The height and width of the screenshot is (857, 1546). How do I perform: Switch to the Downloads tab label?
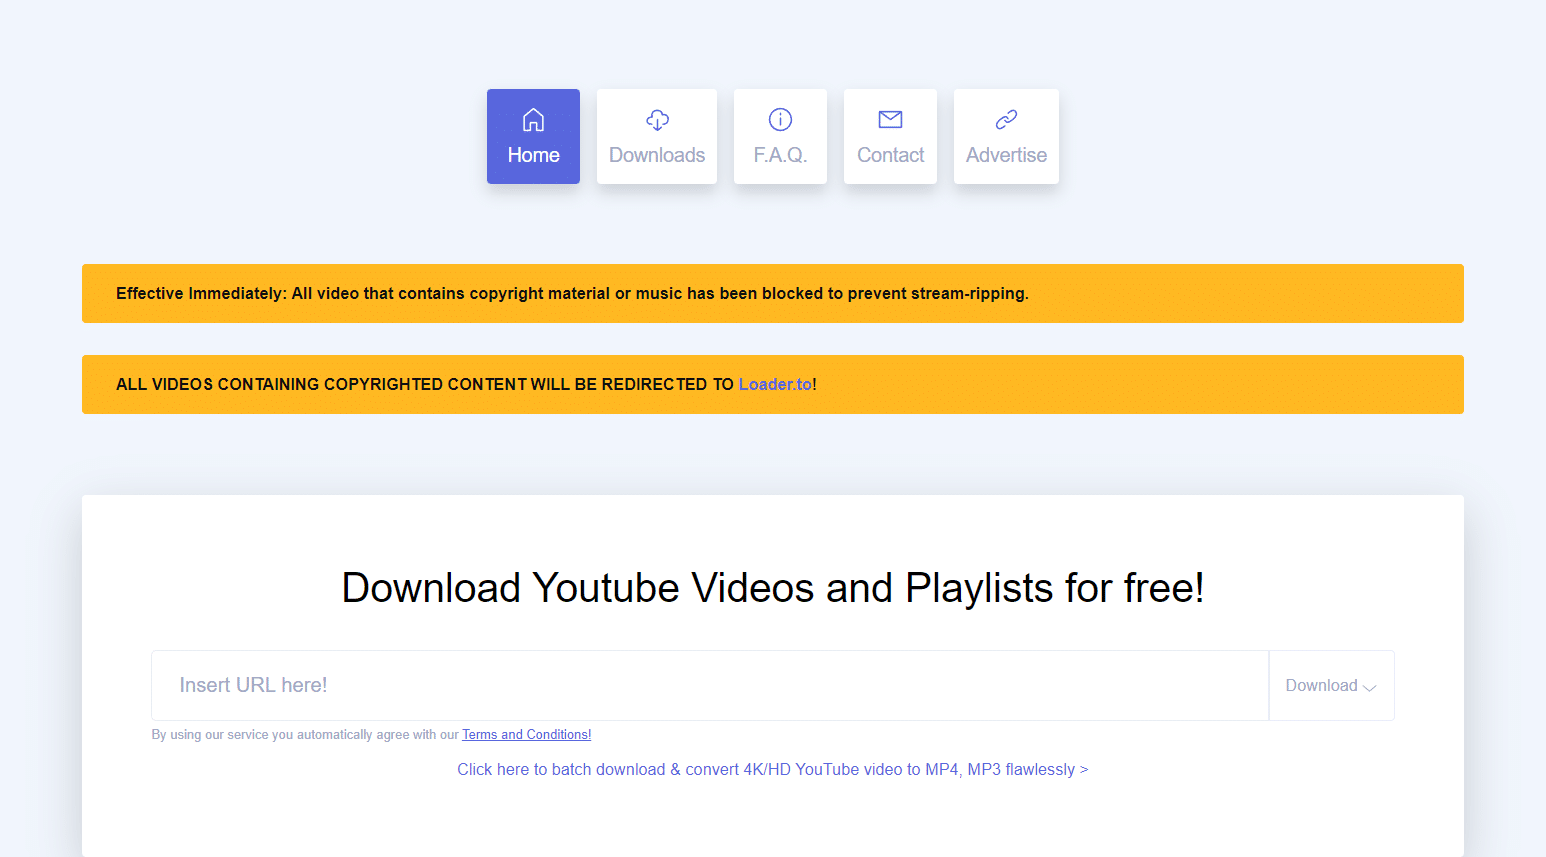click(x=657, y=155)
